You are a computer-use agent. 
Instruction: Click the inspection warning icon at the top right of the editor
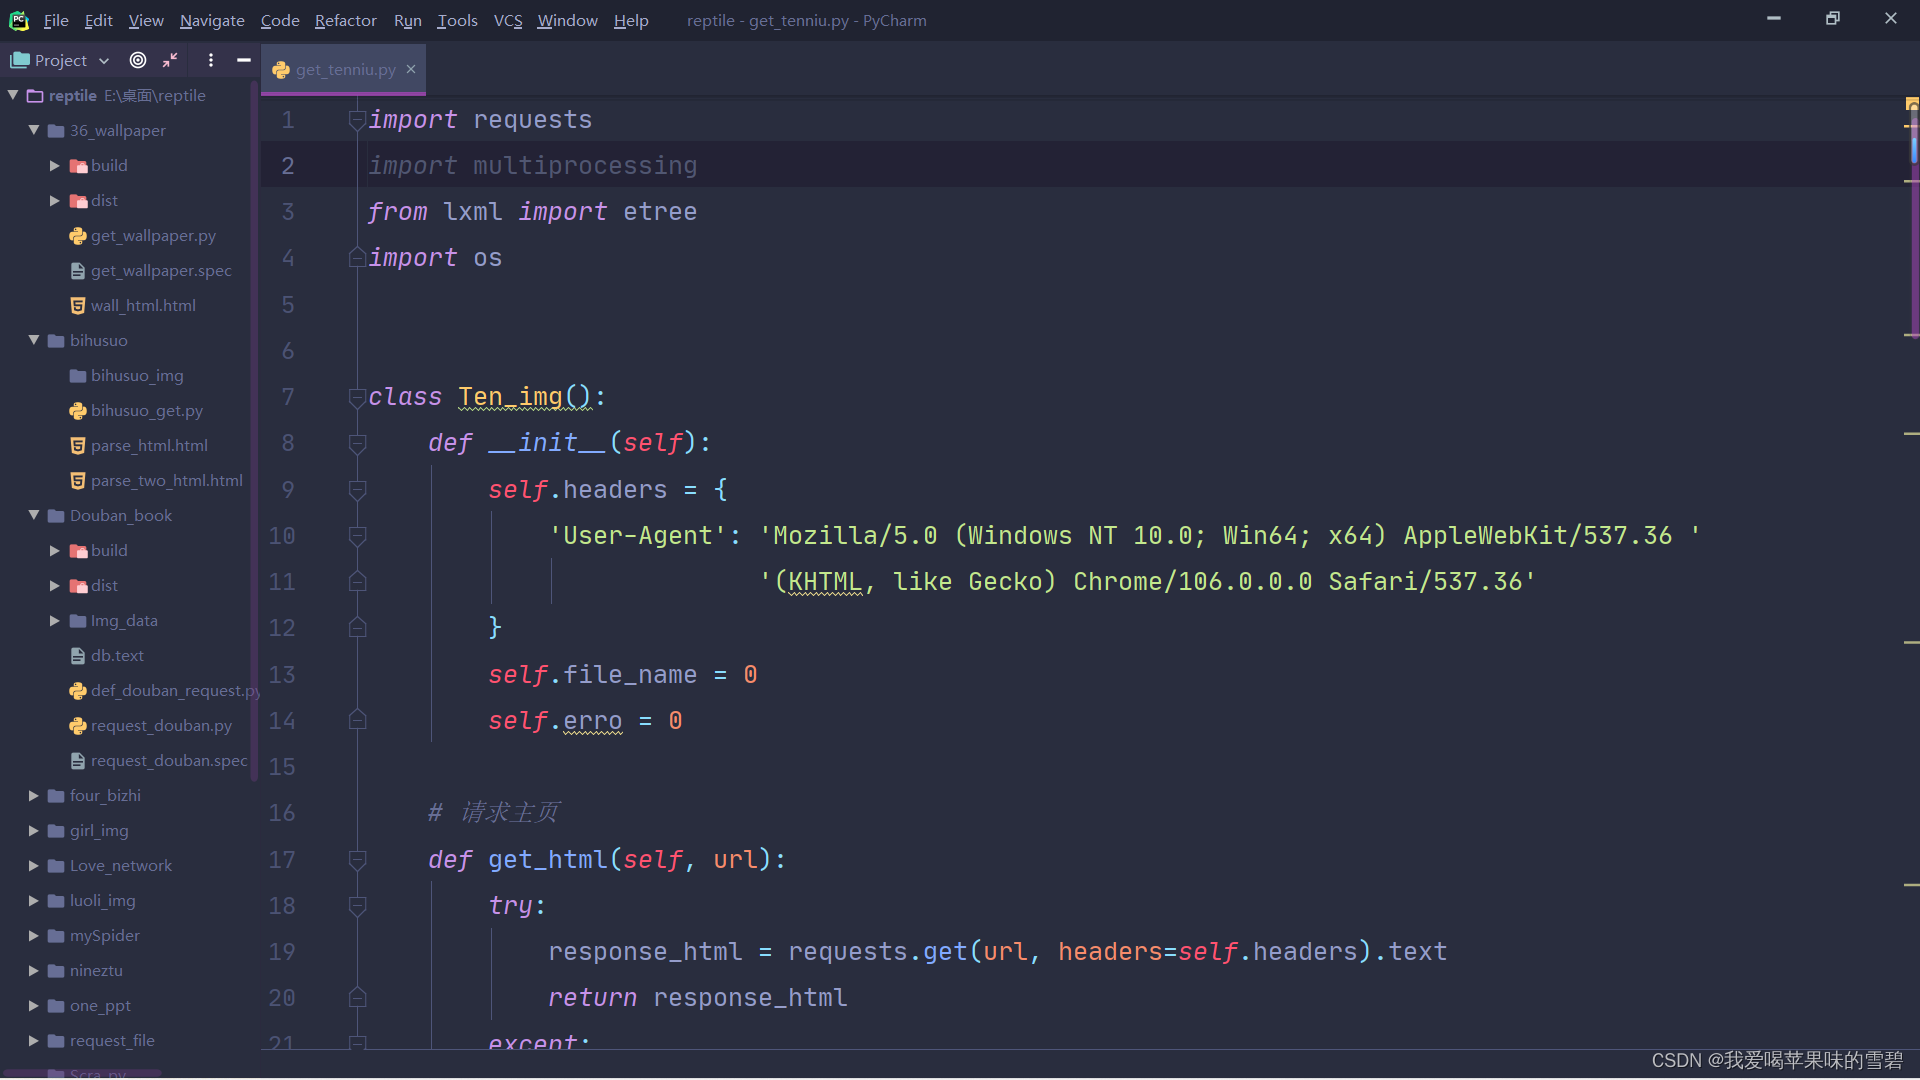click(x=1911, y=103)
